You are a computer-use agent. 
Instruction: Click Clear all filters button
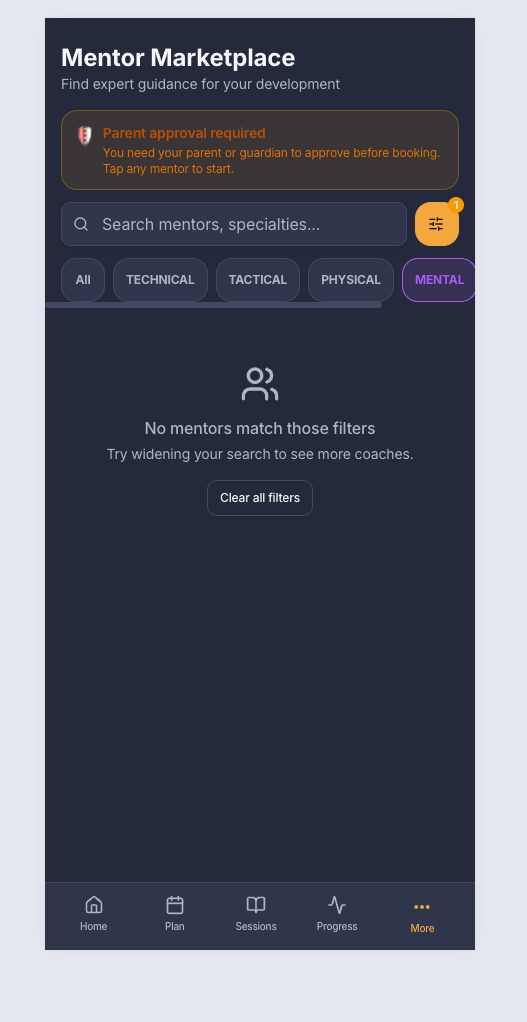coord(260,498)
